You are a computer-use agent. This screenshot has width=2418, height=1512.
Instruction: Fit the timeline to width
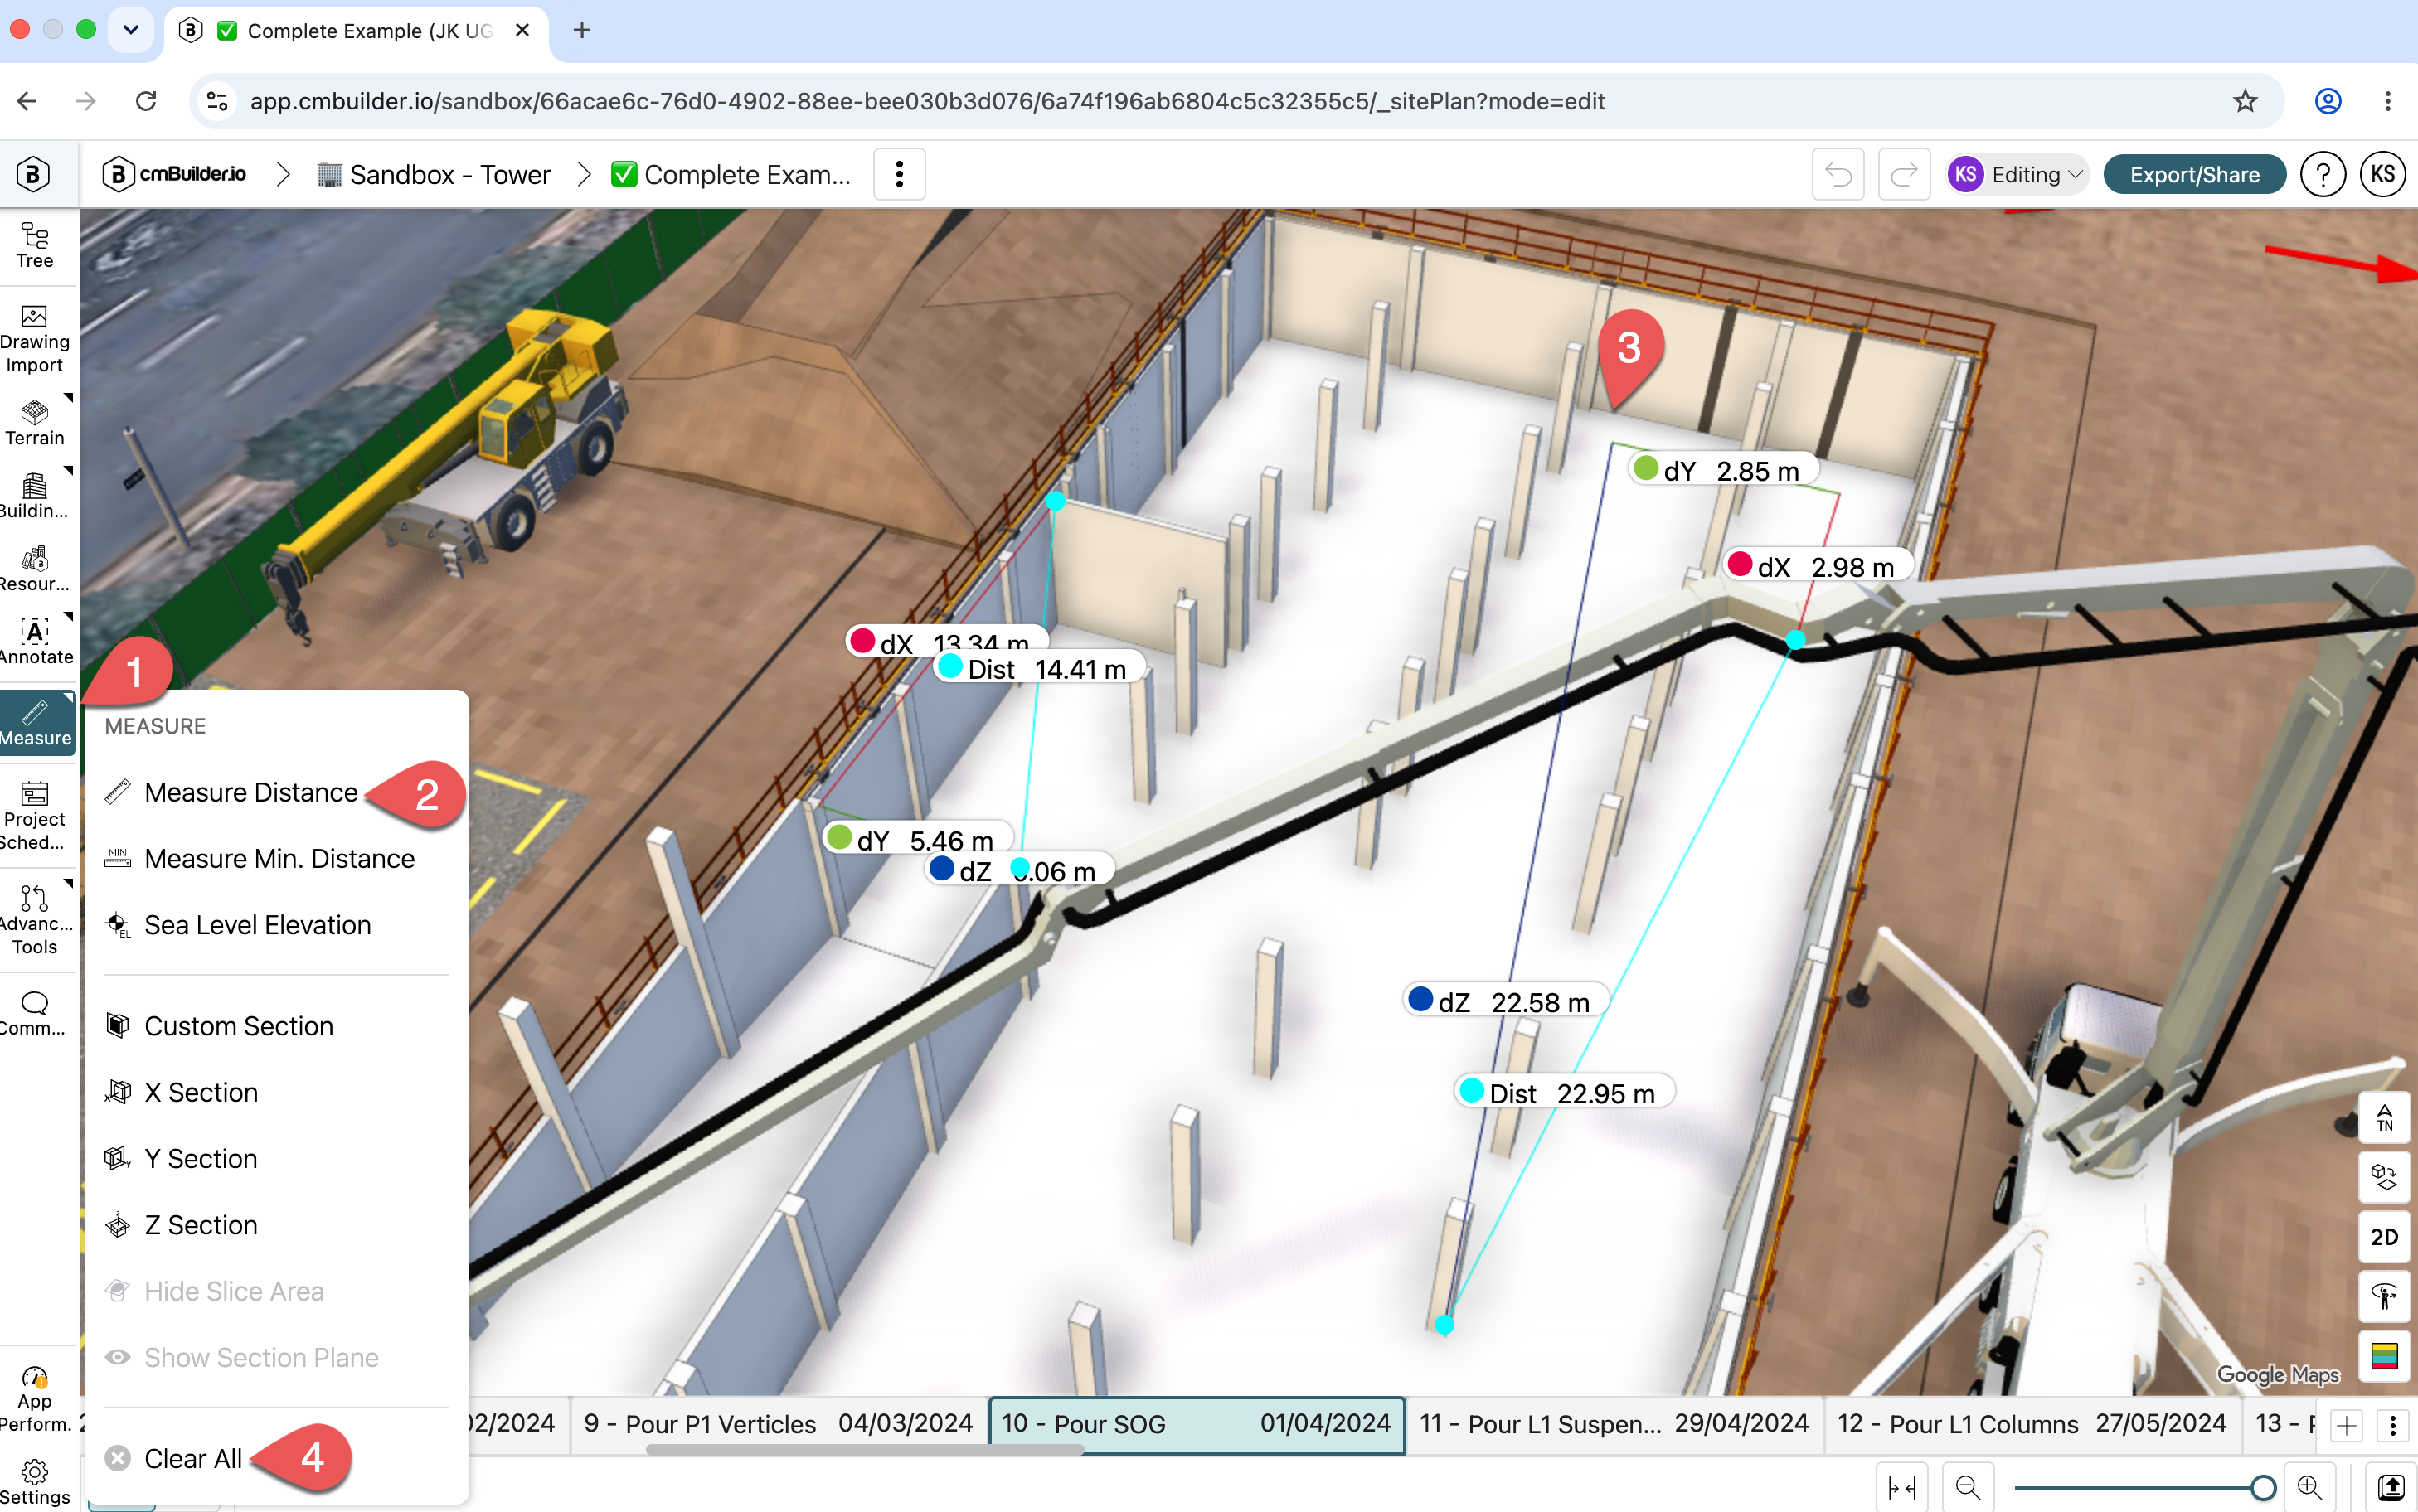pos(1902,1487)
